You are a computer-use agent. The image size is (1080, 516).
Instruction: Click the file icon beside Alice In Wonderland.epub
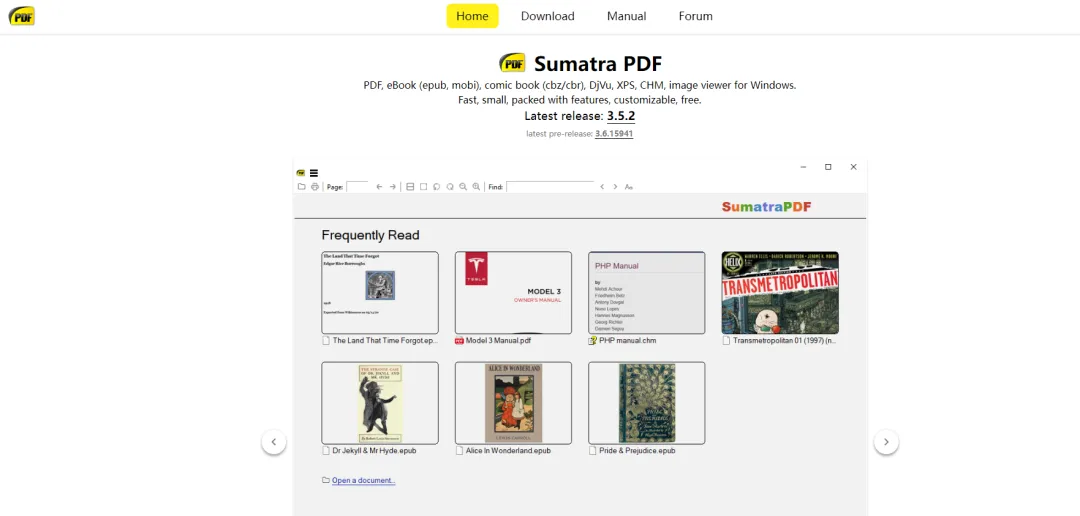(x=459, y=451)
